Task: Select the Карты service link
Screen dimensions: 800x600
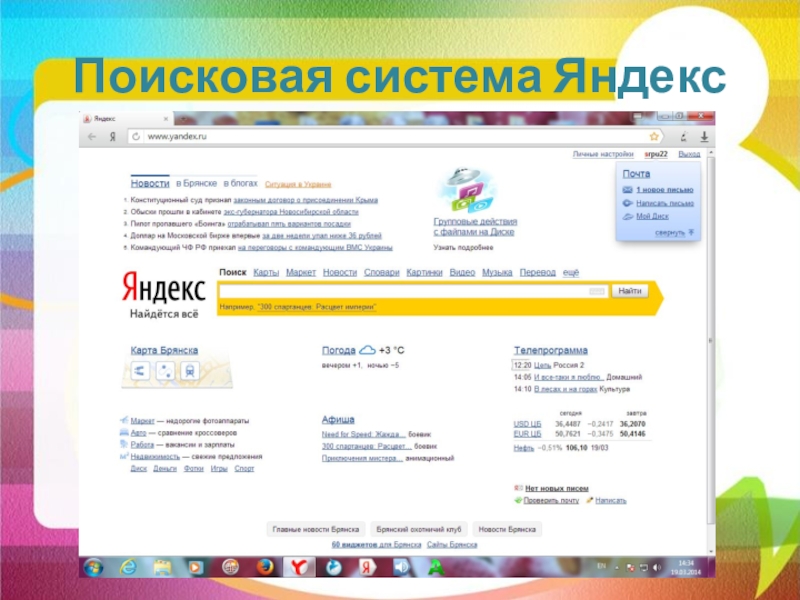Action: 266,272
